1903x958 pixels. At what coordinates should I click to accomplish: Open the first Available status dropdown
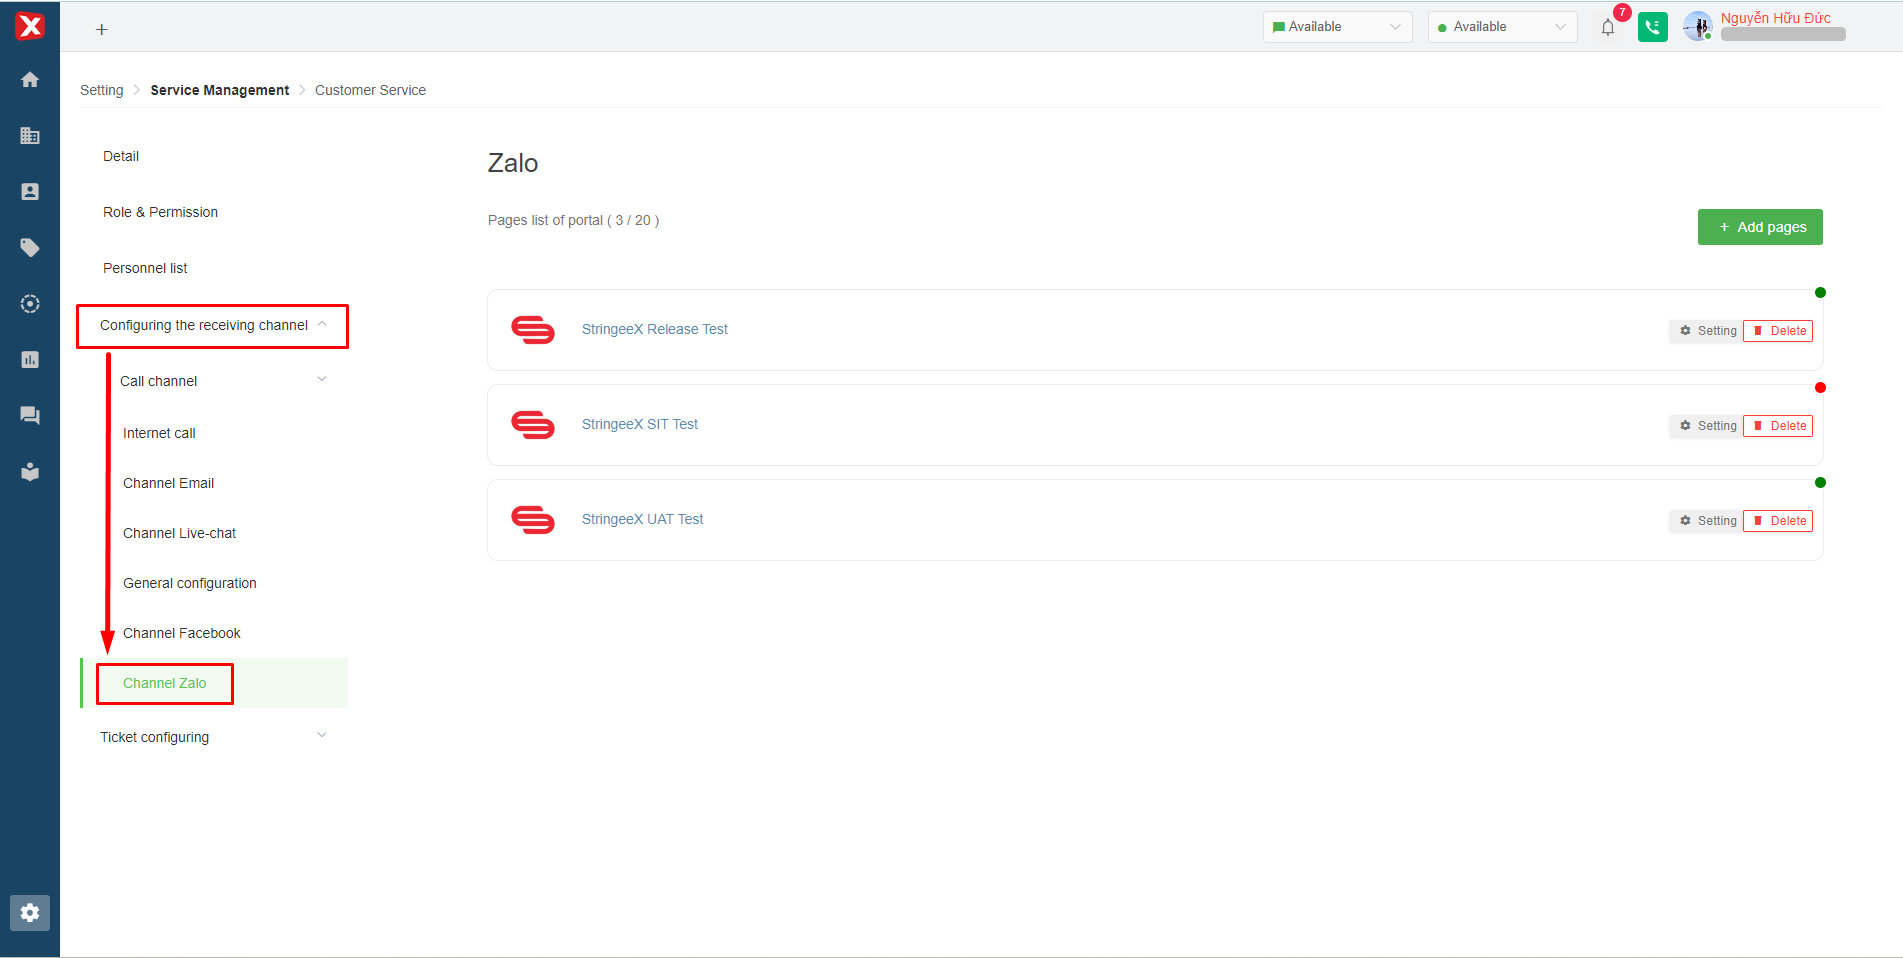pos(1337,27)
